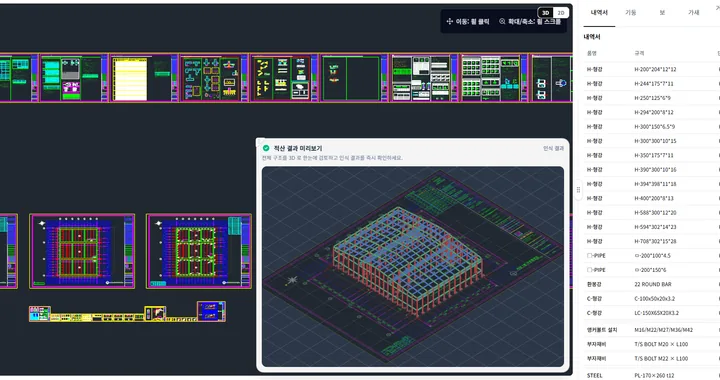Select row H-244*175*7*11

tap(652, 84)
